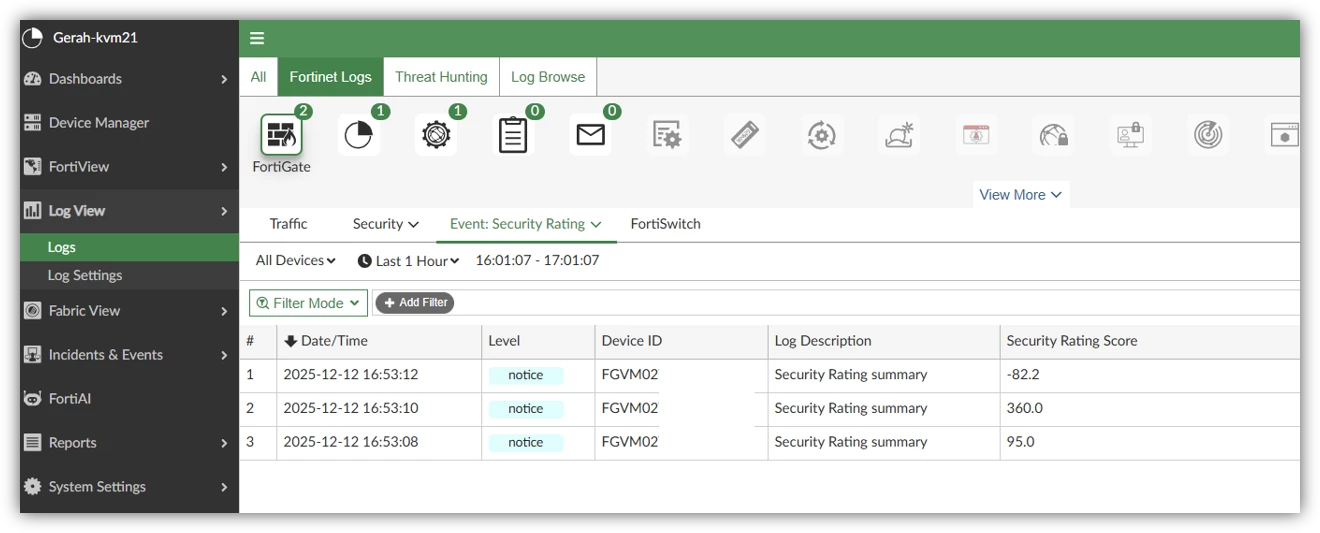This screenshot has width=1320, height=533.
Task: Open the View More dropdown
Action: [1021, 195]
